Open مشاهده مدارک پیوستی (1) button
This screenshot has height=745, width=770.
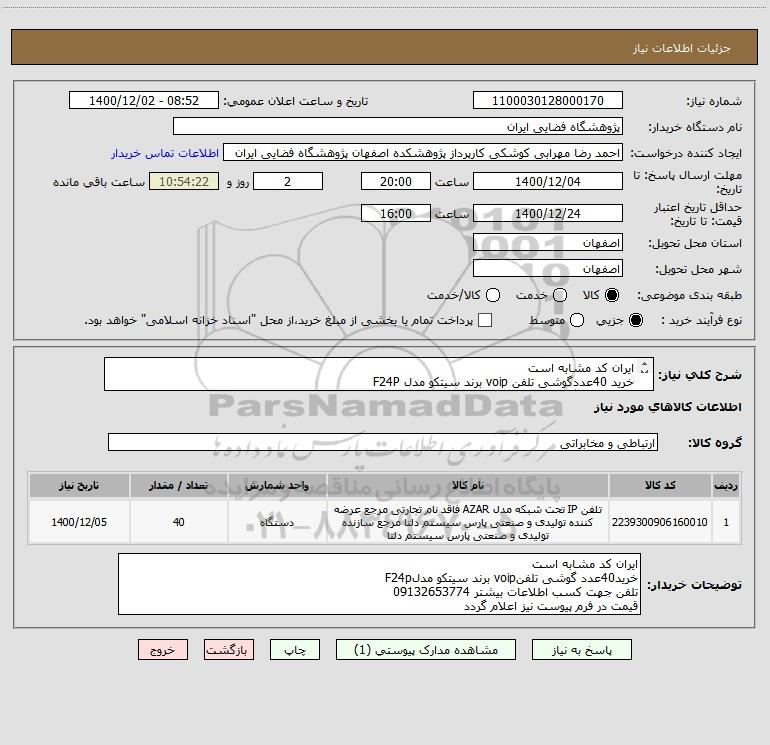[426, 650]
